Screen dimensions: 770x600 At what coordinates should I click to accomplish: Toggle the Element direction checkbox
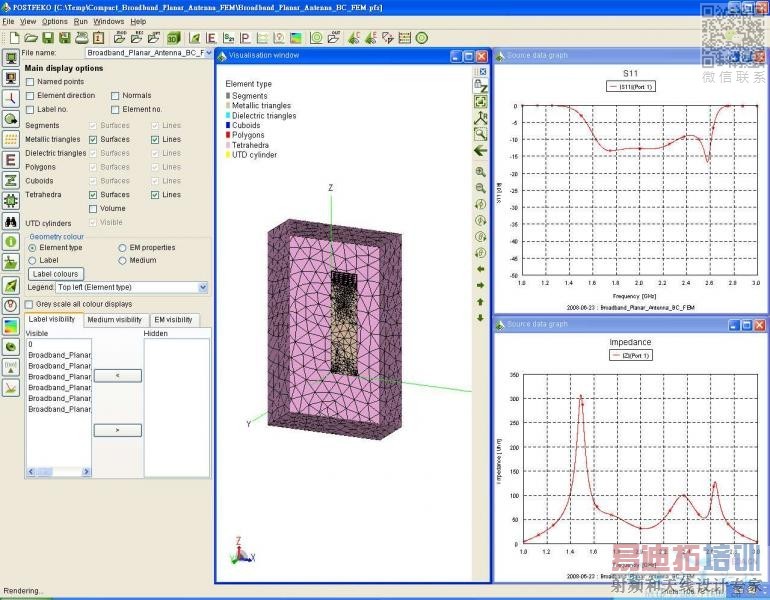[30, 96]
